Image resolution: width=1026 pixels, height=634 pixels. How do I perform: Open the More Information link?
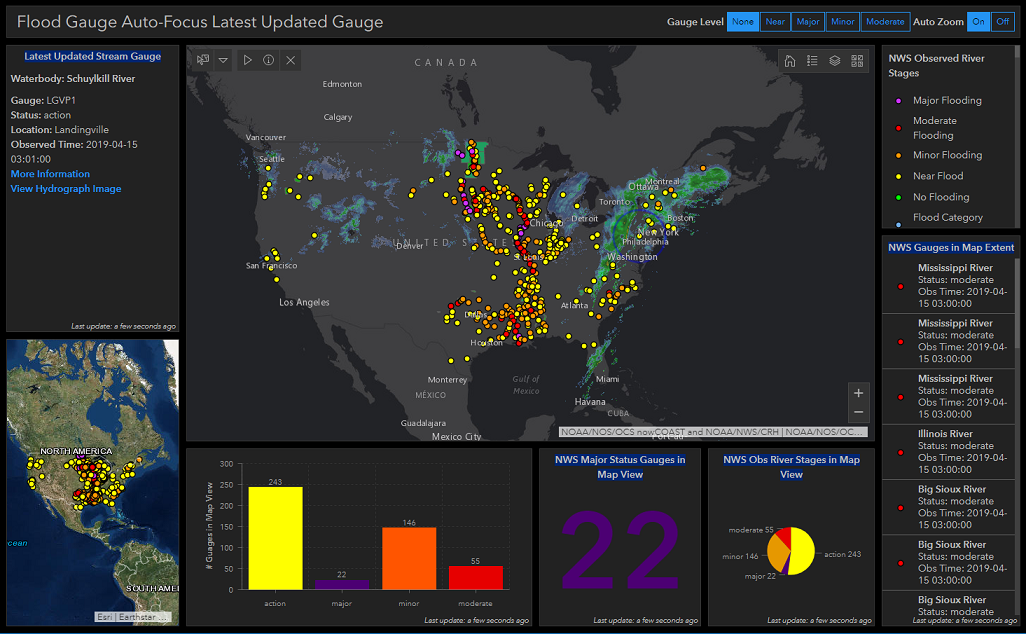(x=49, y=173)
